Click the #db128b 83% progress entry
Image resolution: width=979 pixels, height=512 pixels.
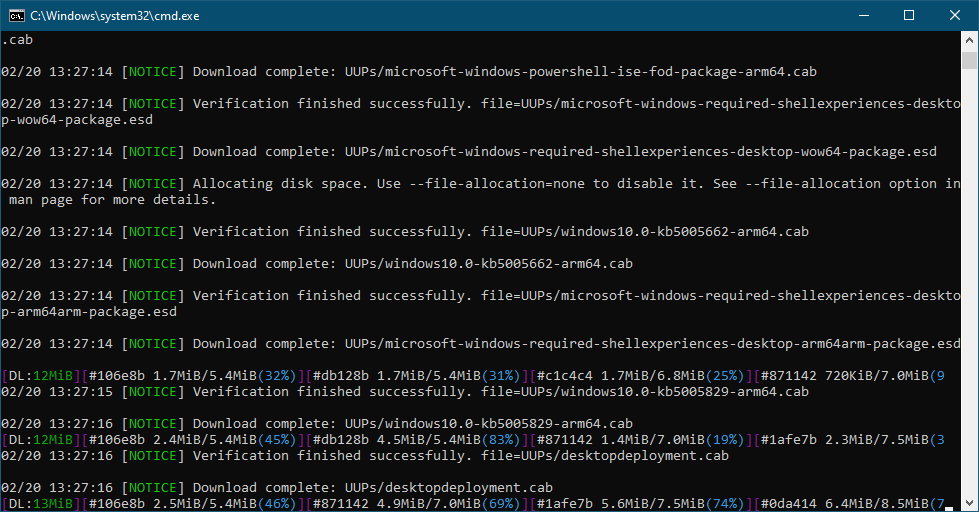tap(416, 440)
